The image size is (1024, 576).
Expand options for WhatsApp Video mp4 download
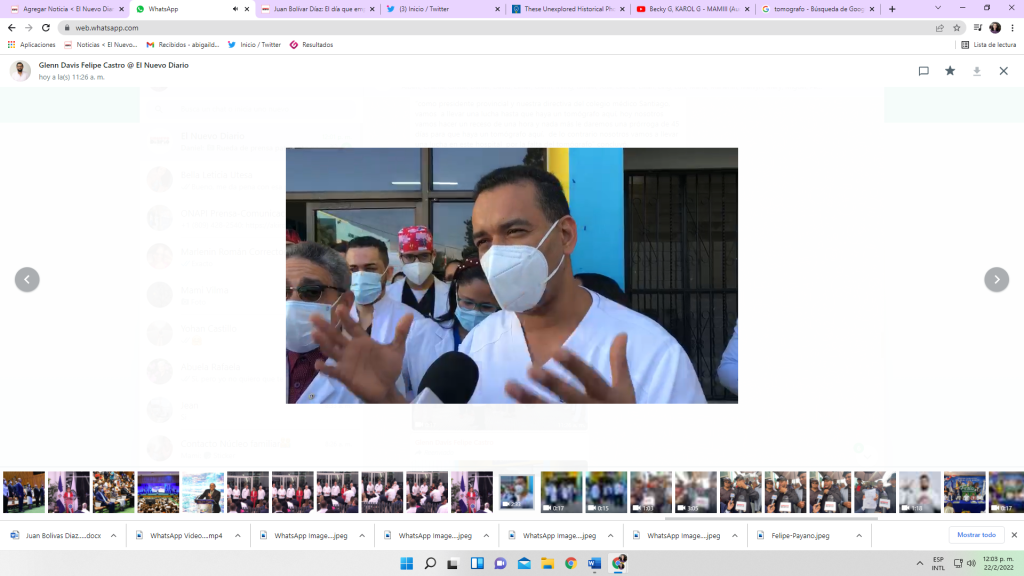click(x=237, y=536)
